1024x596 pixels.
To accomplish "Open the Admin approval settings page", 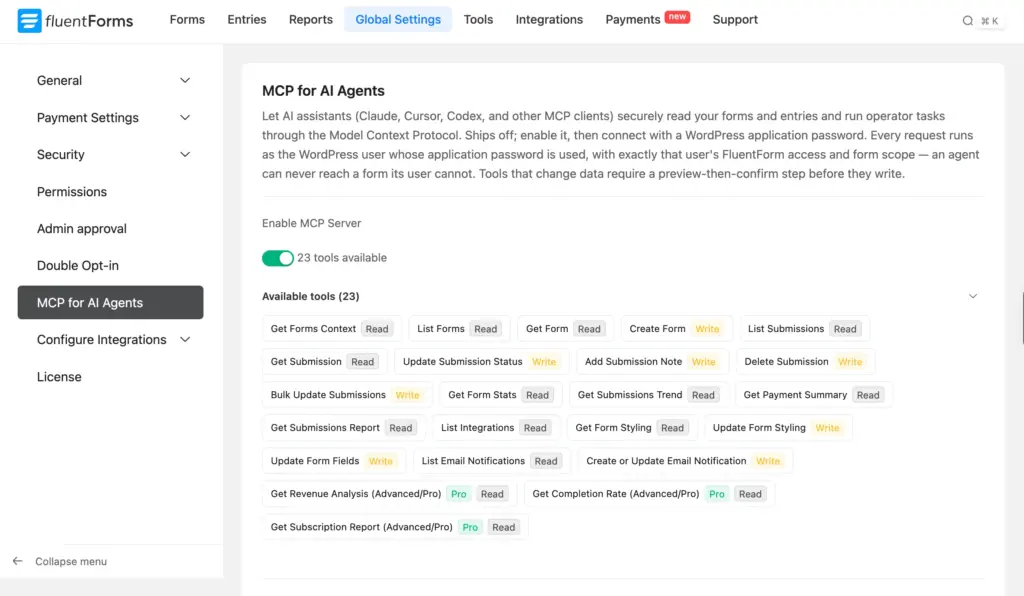I will [82, 228].
